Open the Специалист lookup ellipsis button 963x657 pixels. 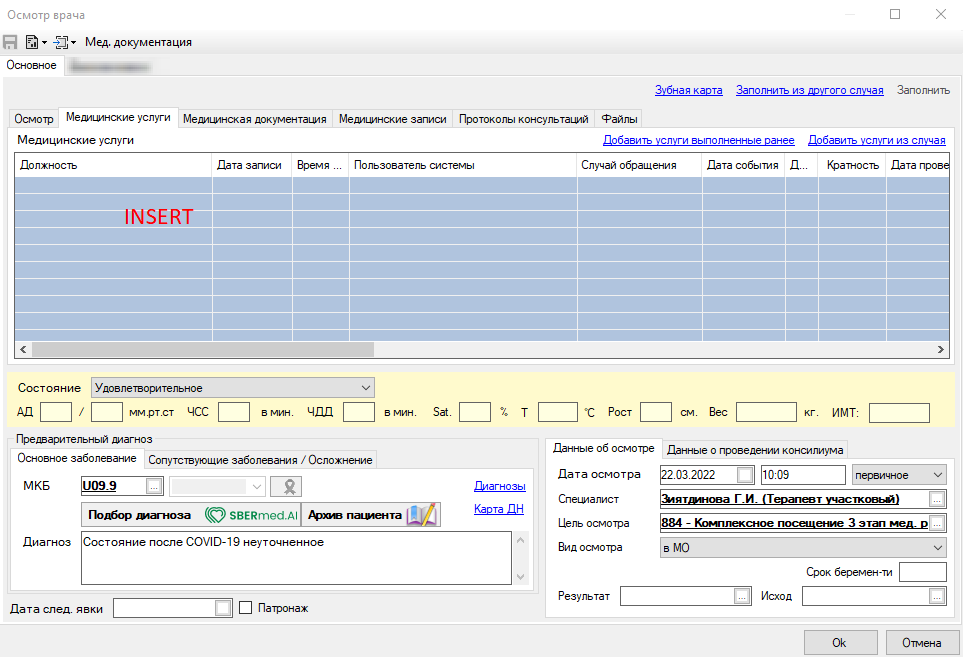(937, 499)
